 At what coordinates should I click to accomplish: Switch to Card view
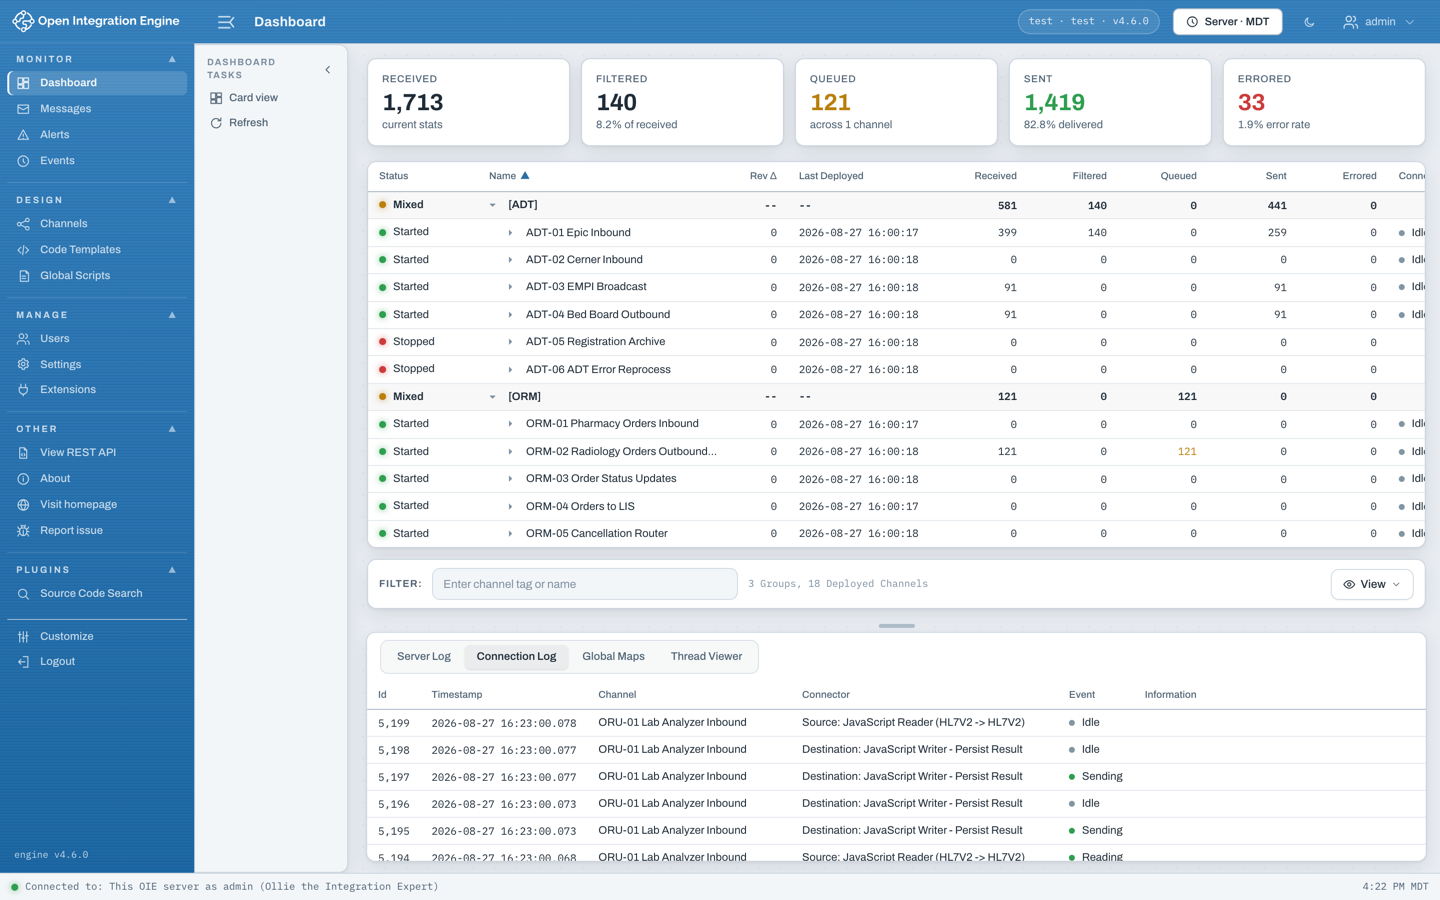(244, 98)
